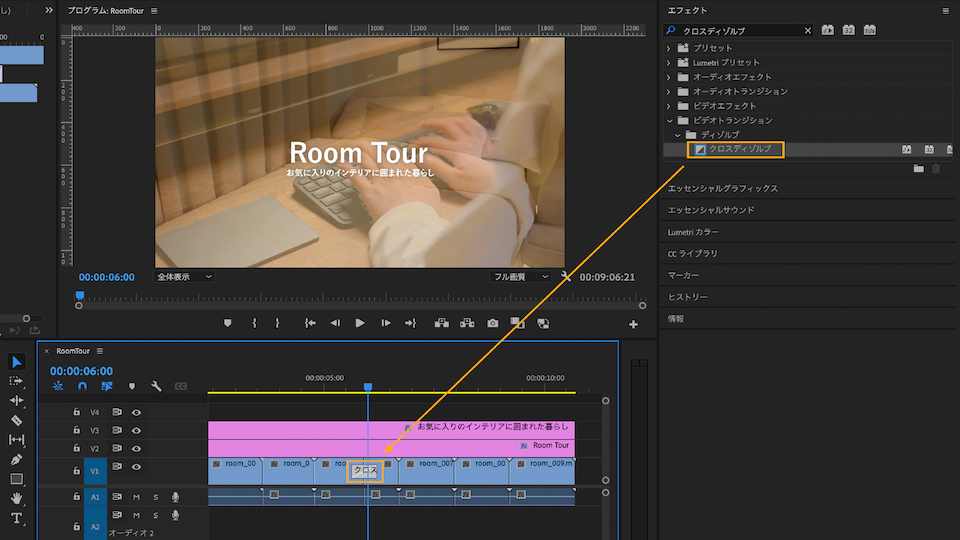Toggle timeline snapping magnet
This screenshot has width=960, height=540.
point(82,386)
